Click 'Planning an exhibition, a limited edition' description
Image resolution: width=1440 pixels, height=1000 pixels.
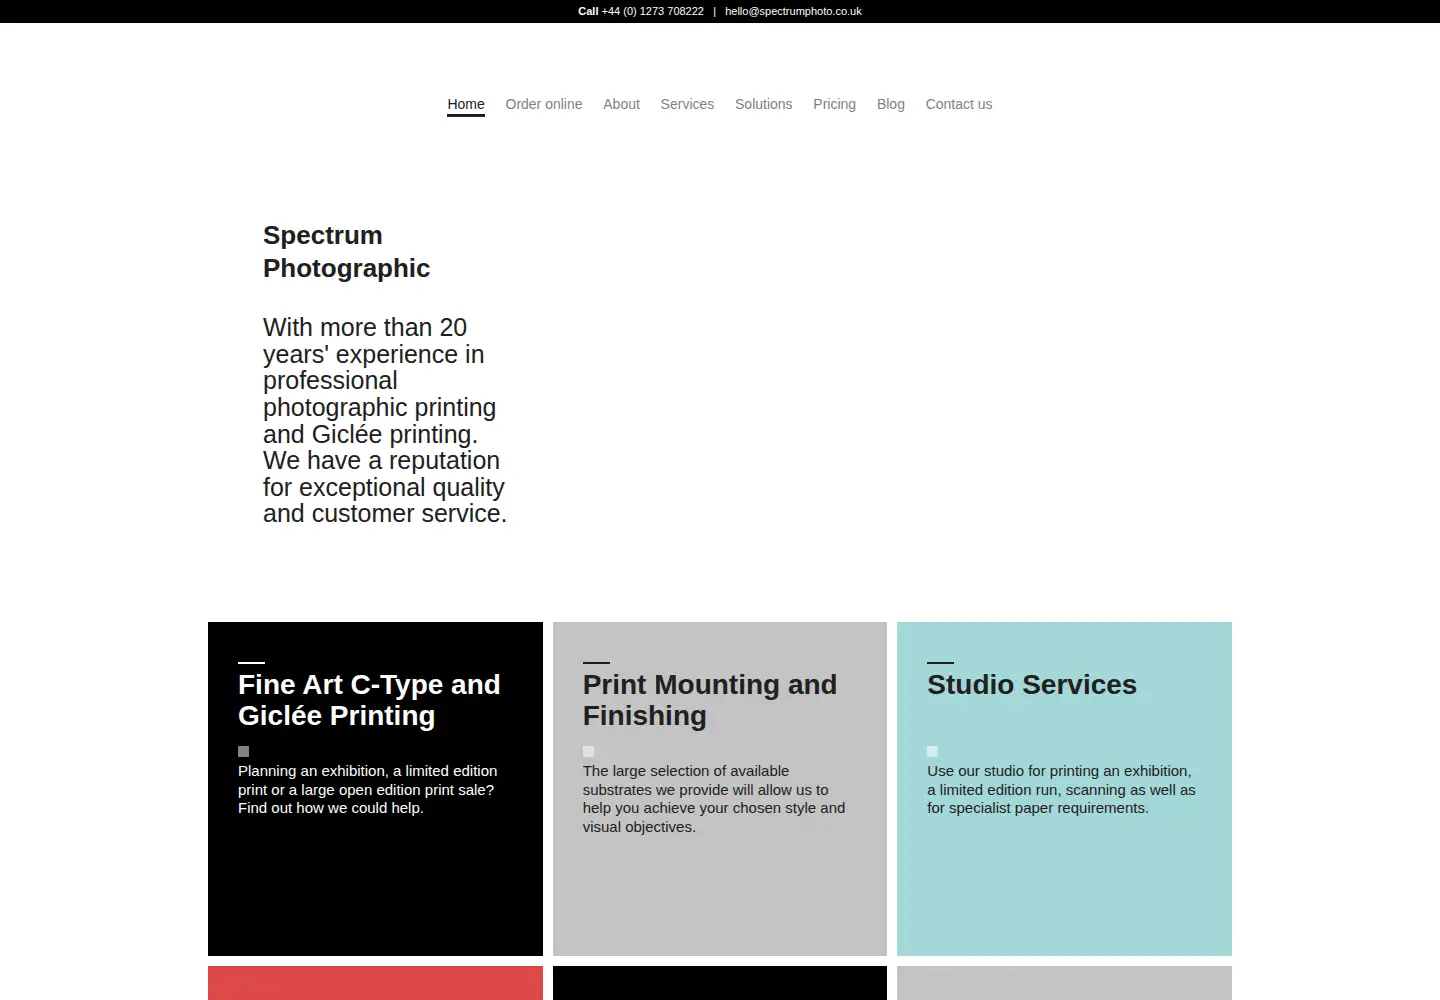click(367, 789)
